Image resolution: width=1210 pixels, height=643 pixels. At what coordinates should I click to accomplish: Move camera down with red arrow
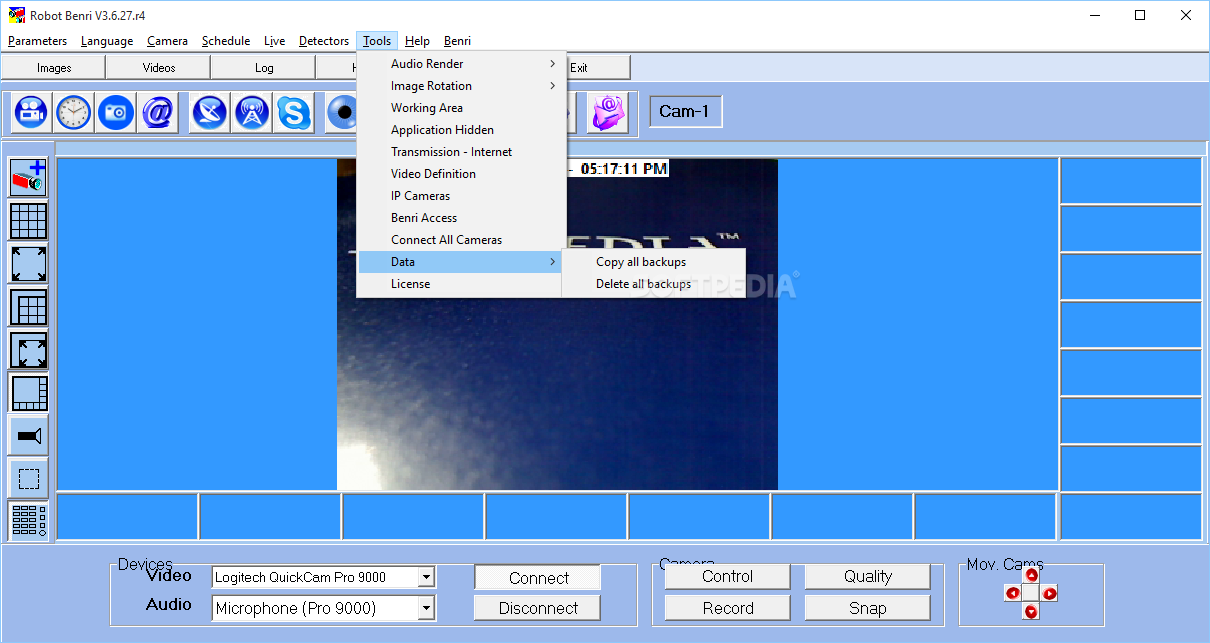coord(1031,611)
